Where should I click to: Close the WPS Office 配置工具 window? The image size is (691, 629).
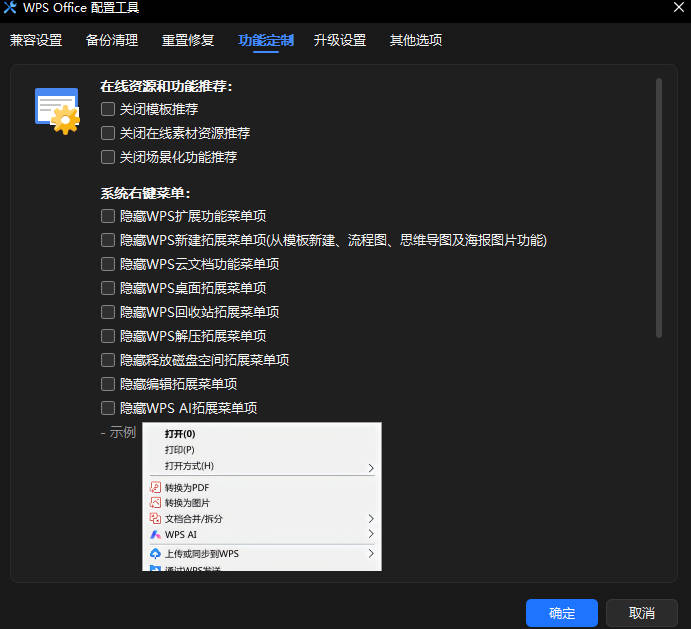click(679, 9)
